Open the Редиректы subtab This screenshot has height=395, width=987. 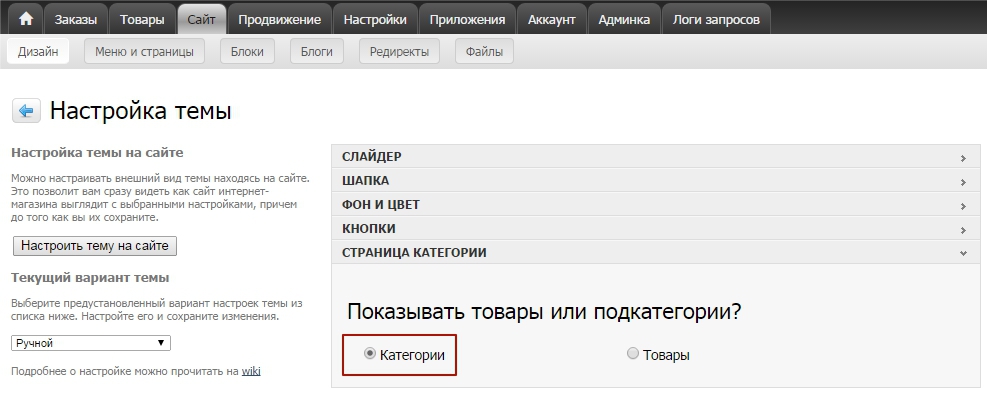click(399, 52)
